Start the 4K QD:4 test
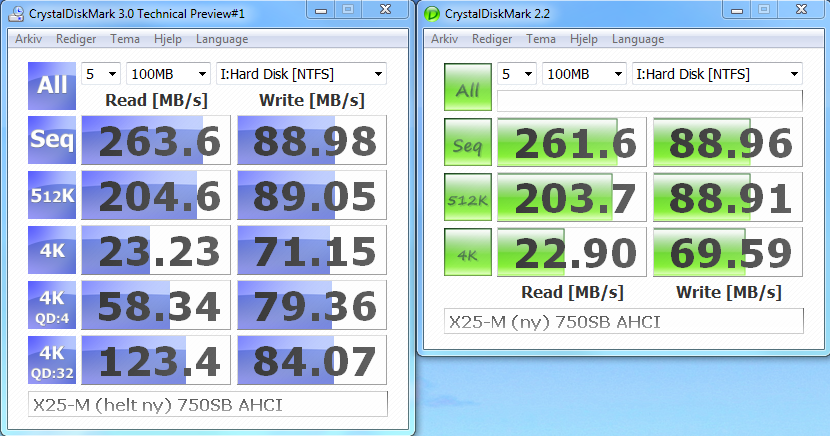Image resolution: width=830 pixels, height=436 pixels. (x=52, y=305)
